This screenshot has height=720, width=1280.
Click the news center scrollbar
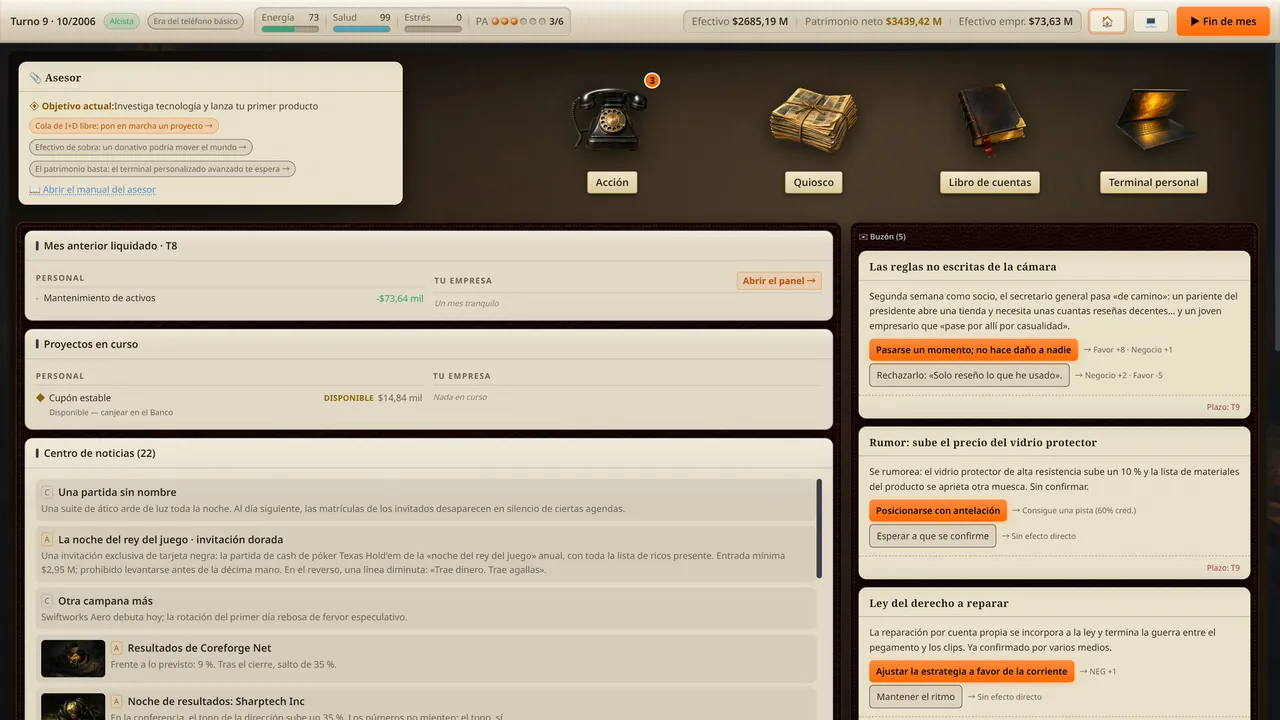coord(819,528)
